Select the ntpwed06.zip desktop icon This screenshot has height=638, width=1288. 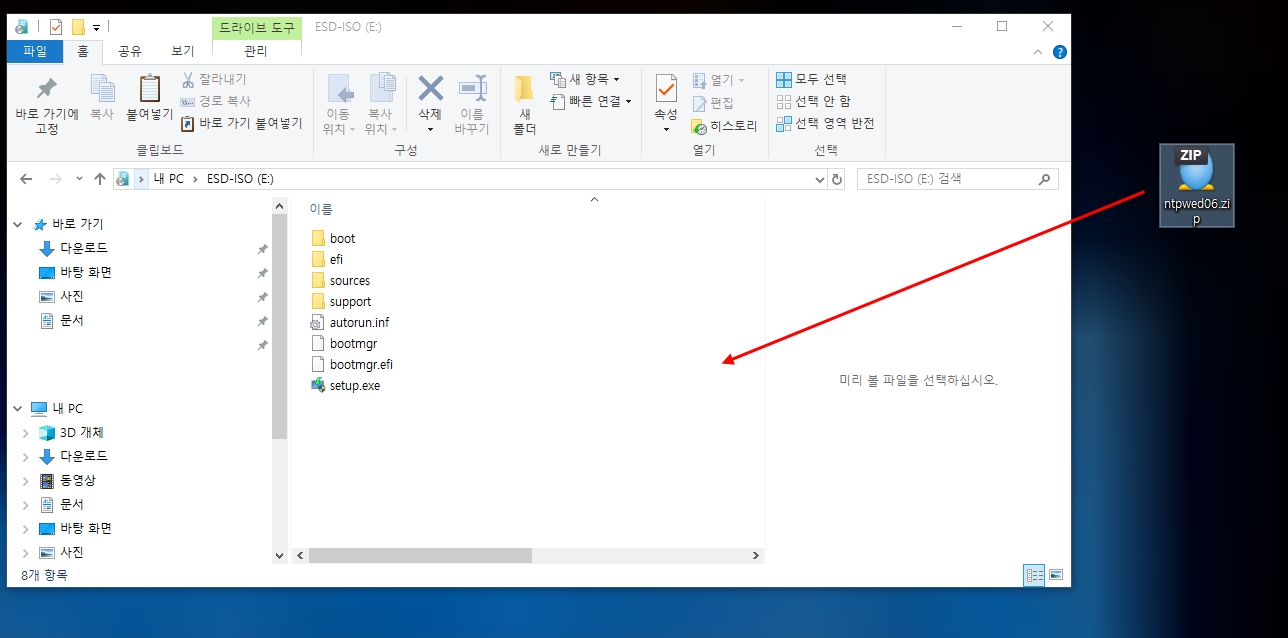[1196, 185]
